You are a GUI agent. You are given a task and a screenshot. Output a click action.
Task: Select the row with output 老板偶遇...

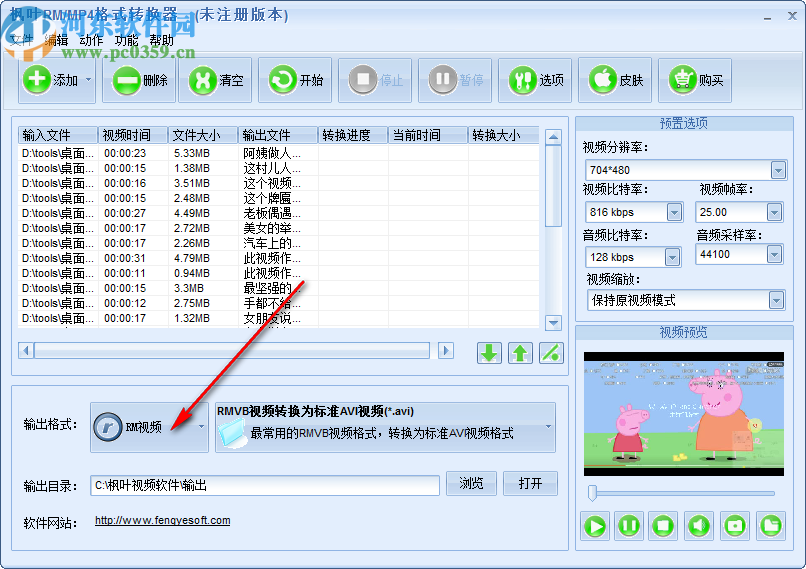point(279,213)
